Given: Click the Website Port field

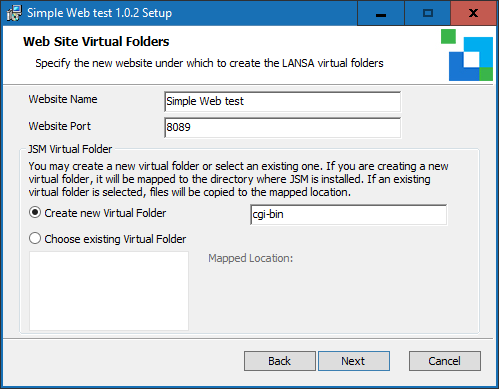Looking at the screenshot, I should pos(283,127).
